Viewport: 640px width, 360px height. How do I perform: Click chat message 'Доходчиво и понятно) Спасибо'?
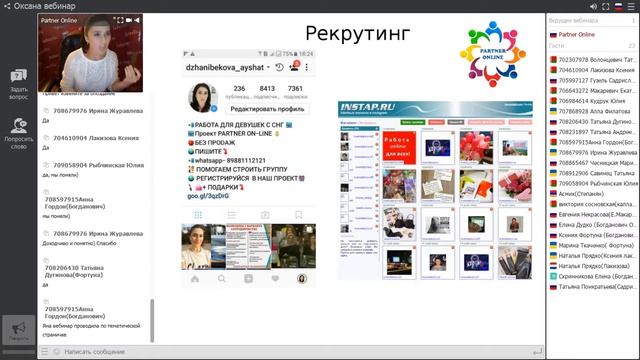click(x=79, y=243)
